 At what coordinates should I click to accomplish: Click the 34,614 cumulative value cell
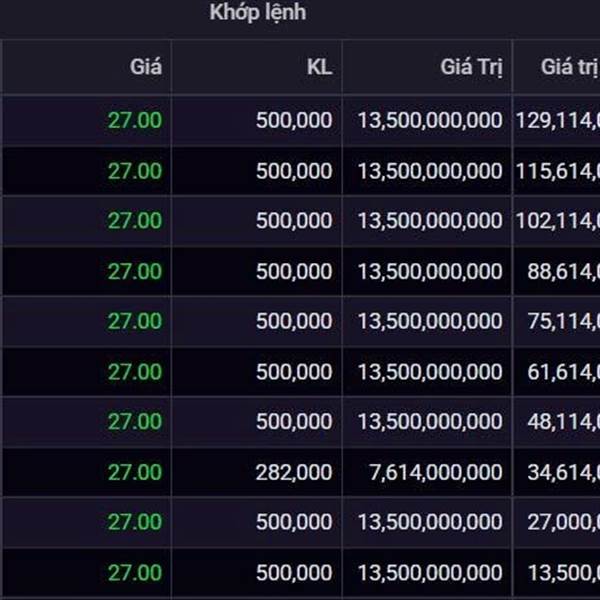coord(563,472)
